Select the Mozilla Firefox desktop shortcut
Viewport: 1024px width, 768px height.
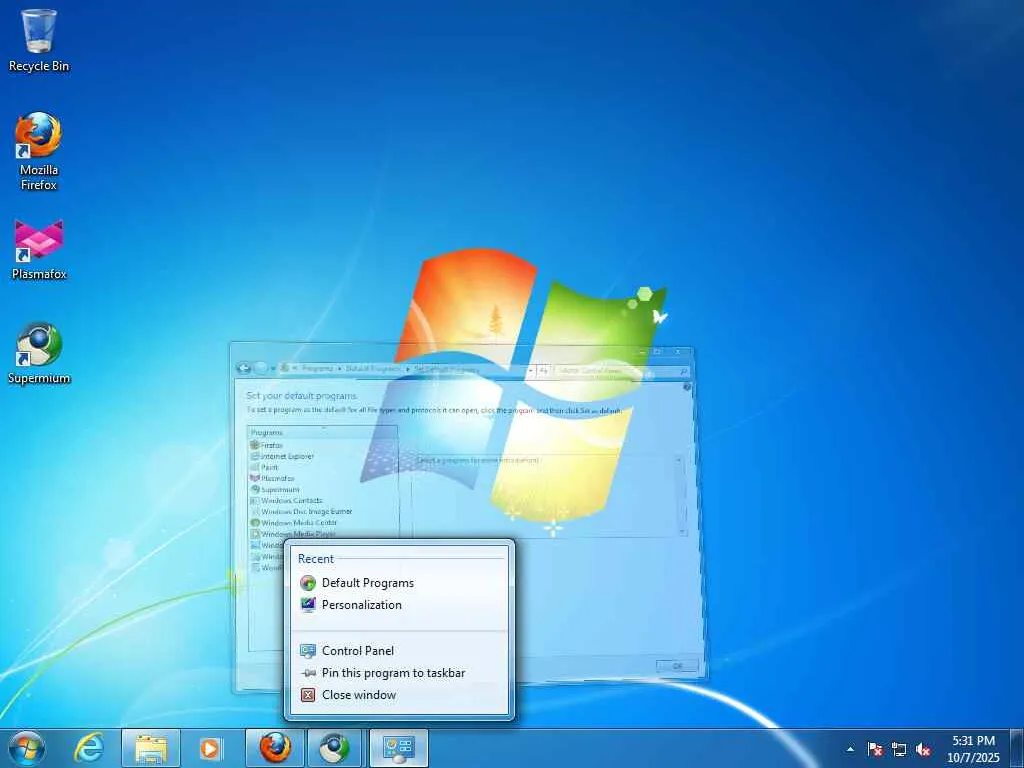39,151
